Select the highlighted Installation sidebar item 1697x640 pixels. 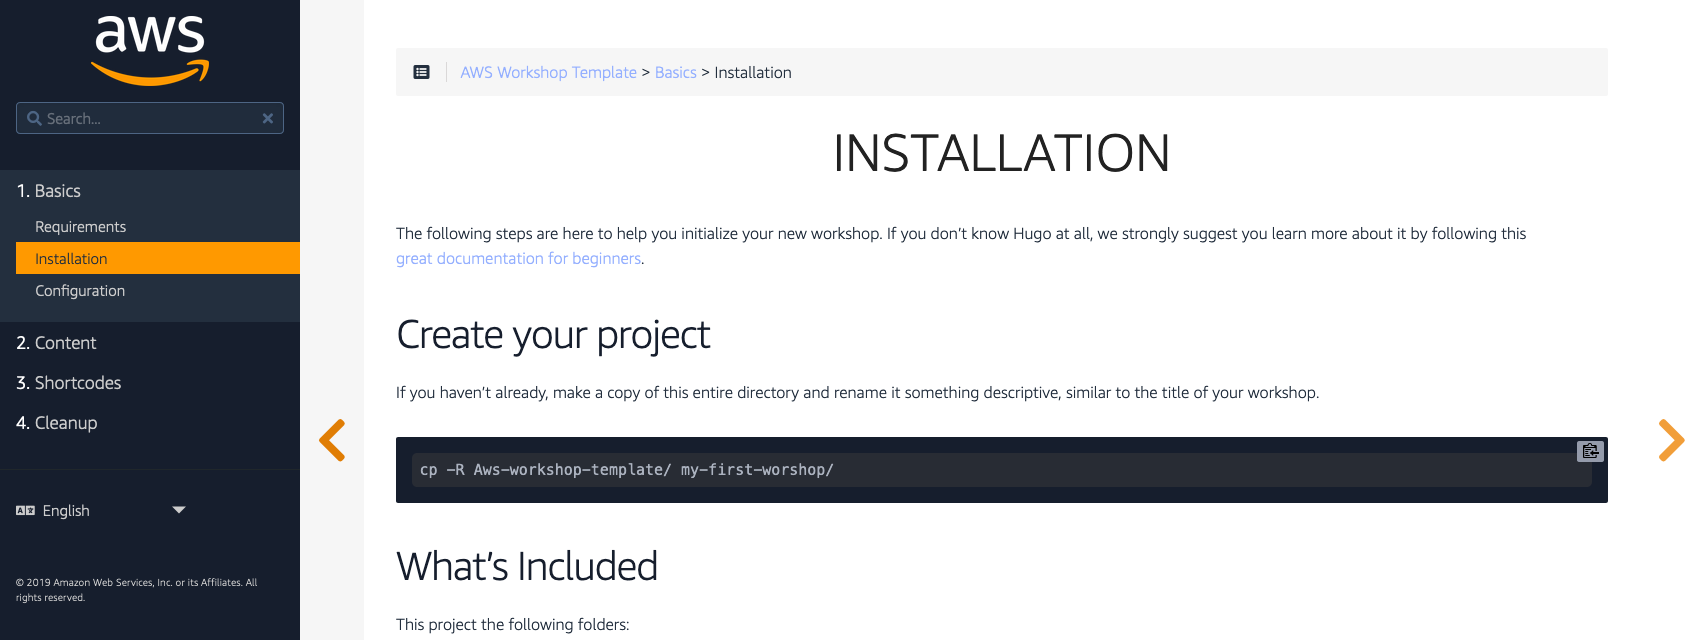point(158,258)
